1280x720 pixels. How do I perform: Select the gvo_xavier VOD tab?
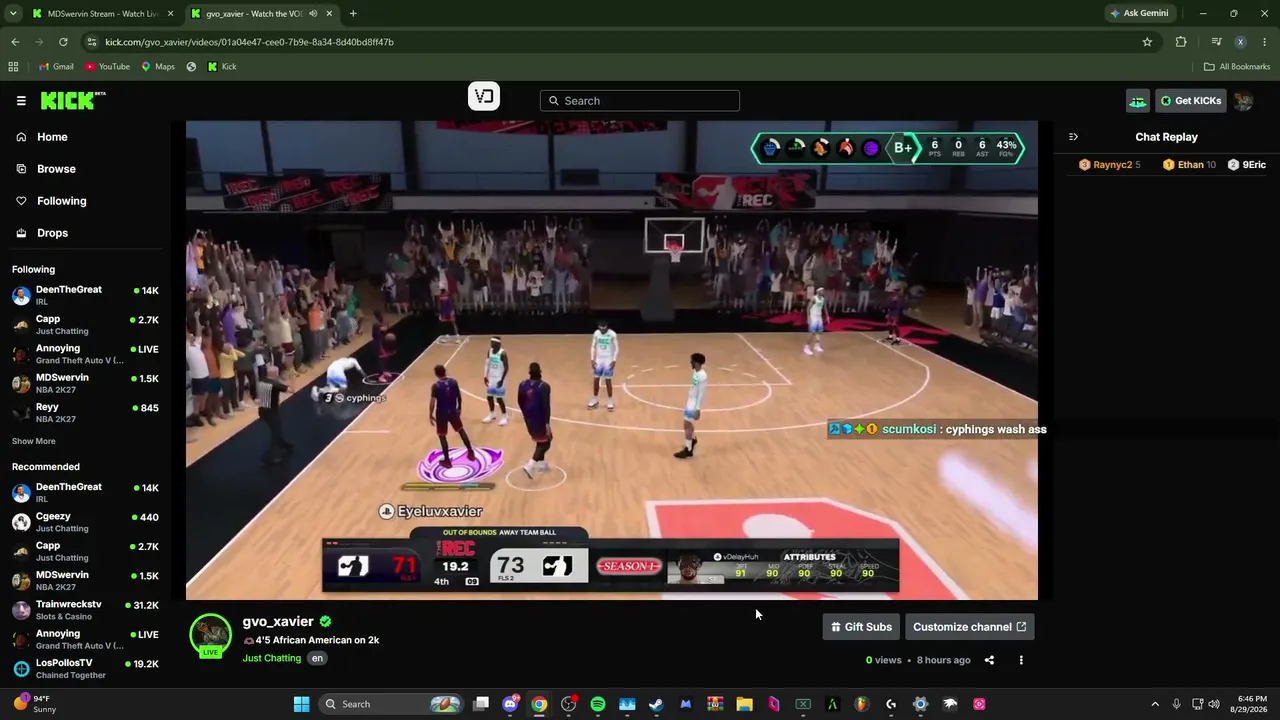pos(262,14)
